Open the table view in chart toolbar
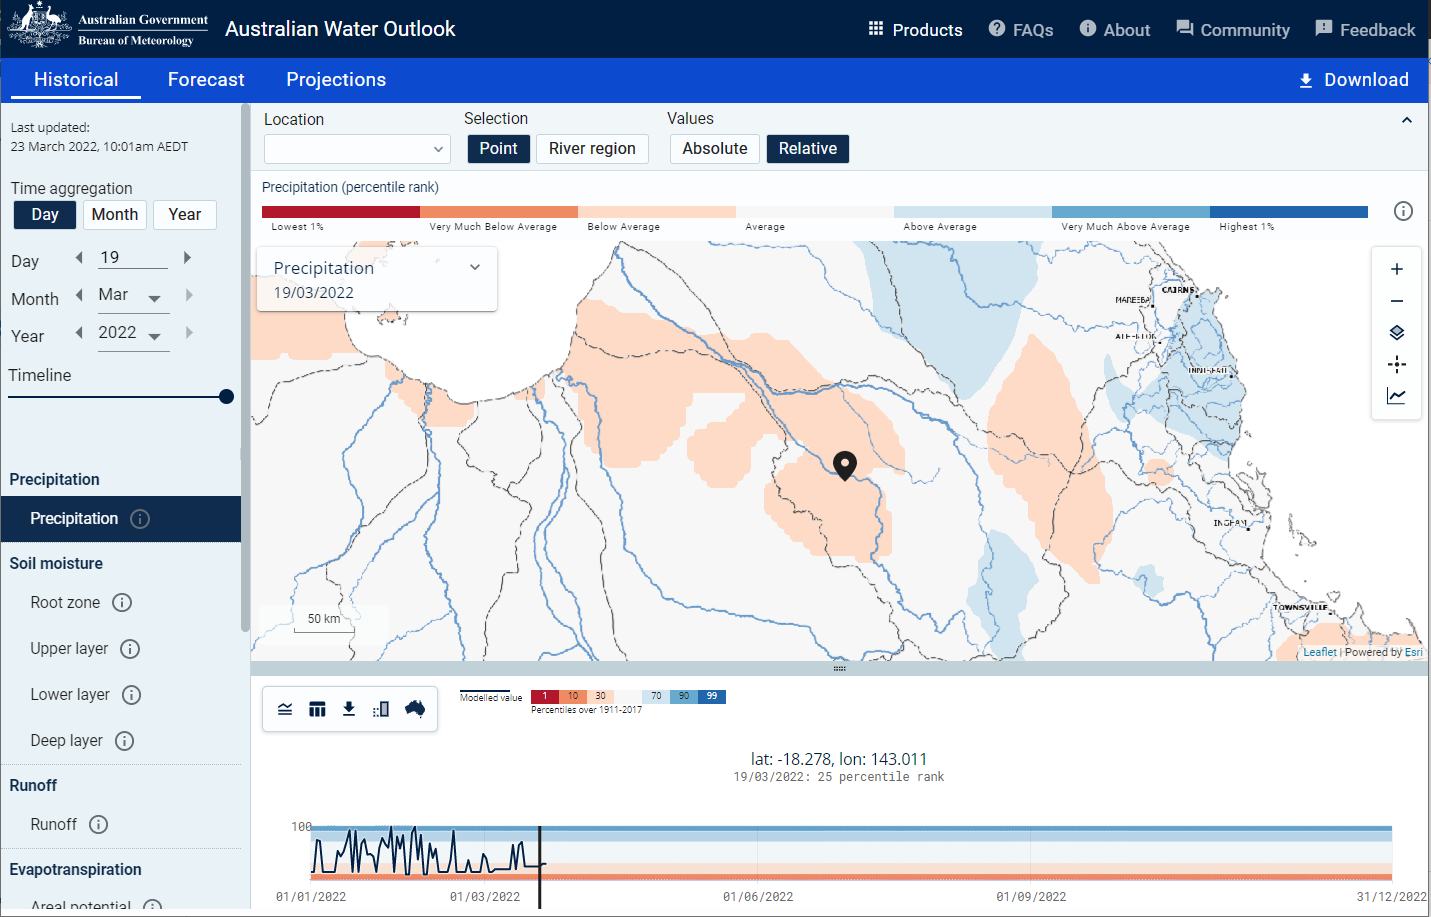 [317, 708]
